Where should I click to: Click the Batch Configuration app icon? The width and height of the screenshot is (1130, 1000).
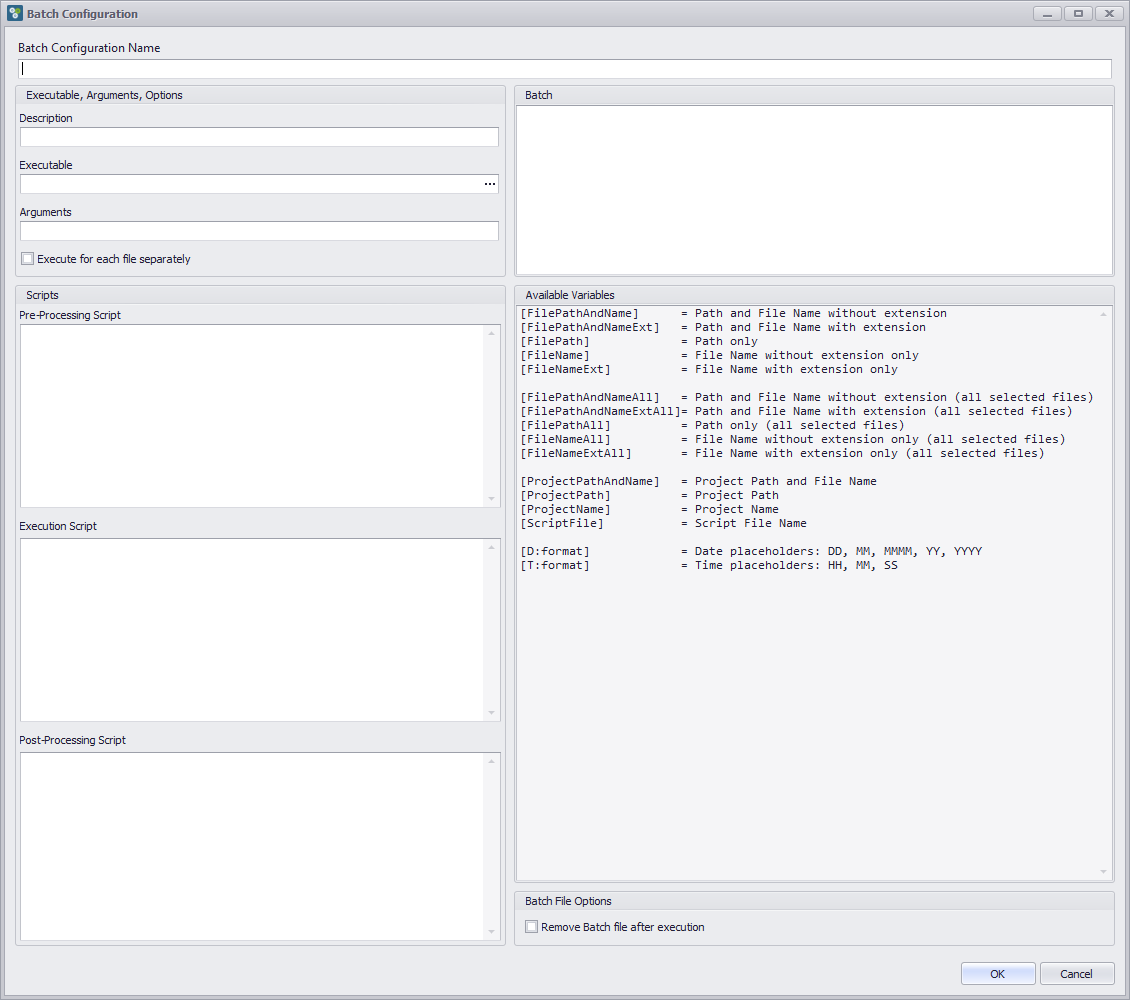(x=14, y=14)
